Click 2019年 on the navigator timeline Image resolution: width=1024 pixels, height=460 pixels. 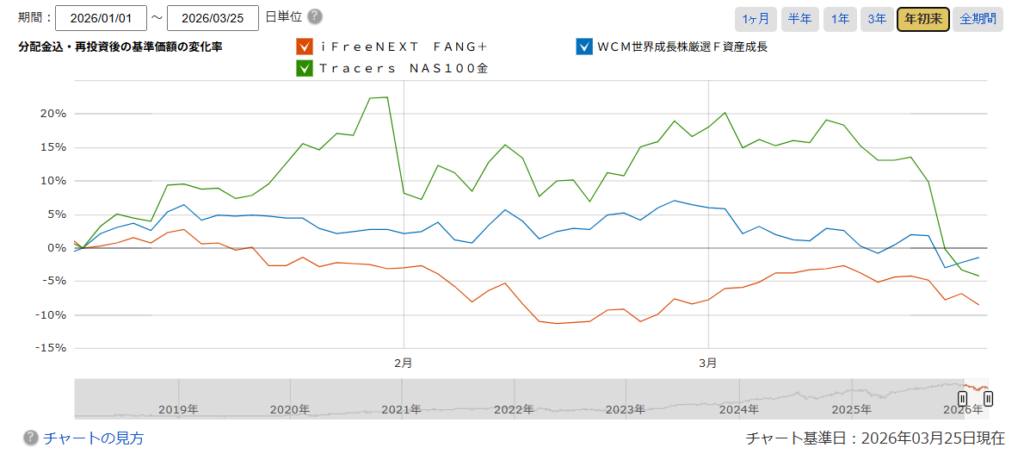(178, 409)
